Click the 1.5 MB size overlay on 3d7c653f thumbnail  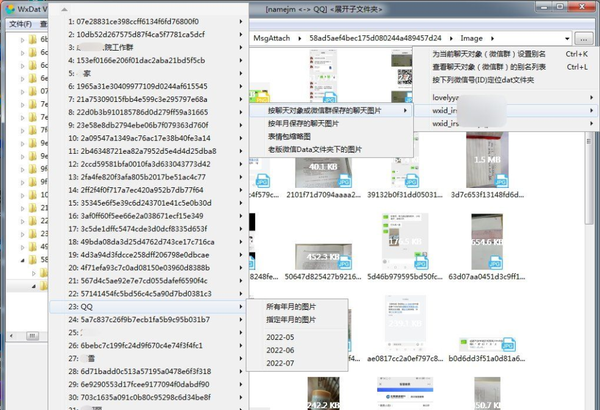pos(487,160)
